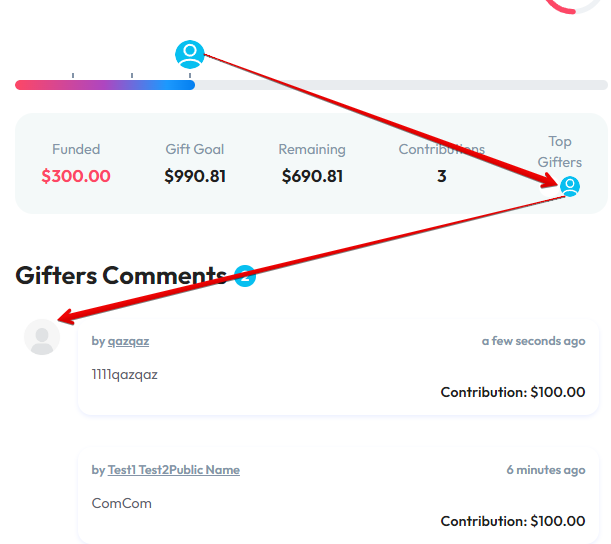Click the Funded $300.00 amount
Image resolution: width=611 pixels, height=544 pixels.
(x=76, y=176)
